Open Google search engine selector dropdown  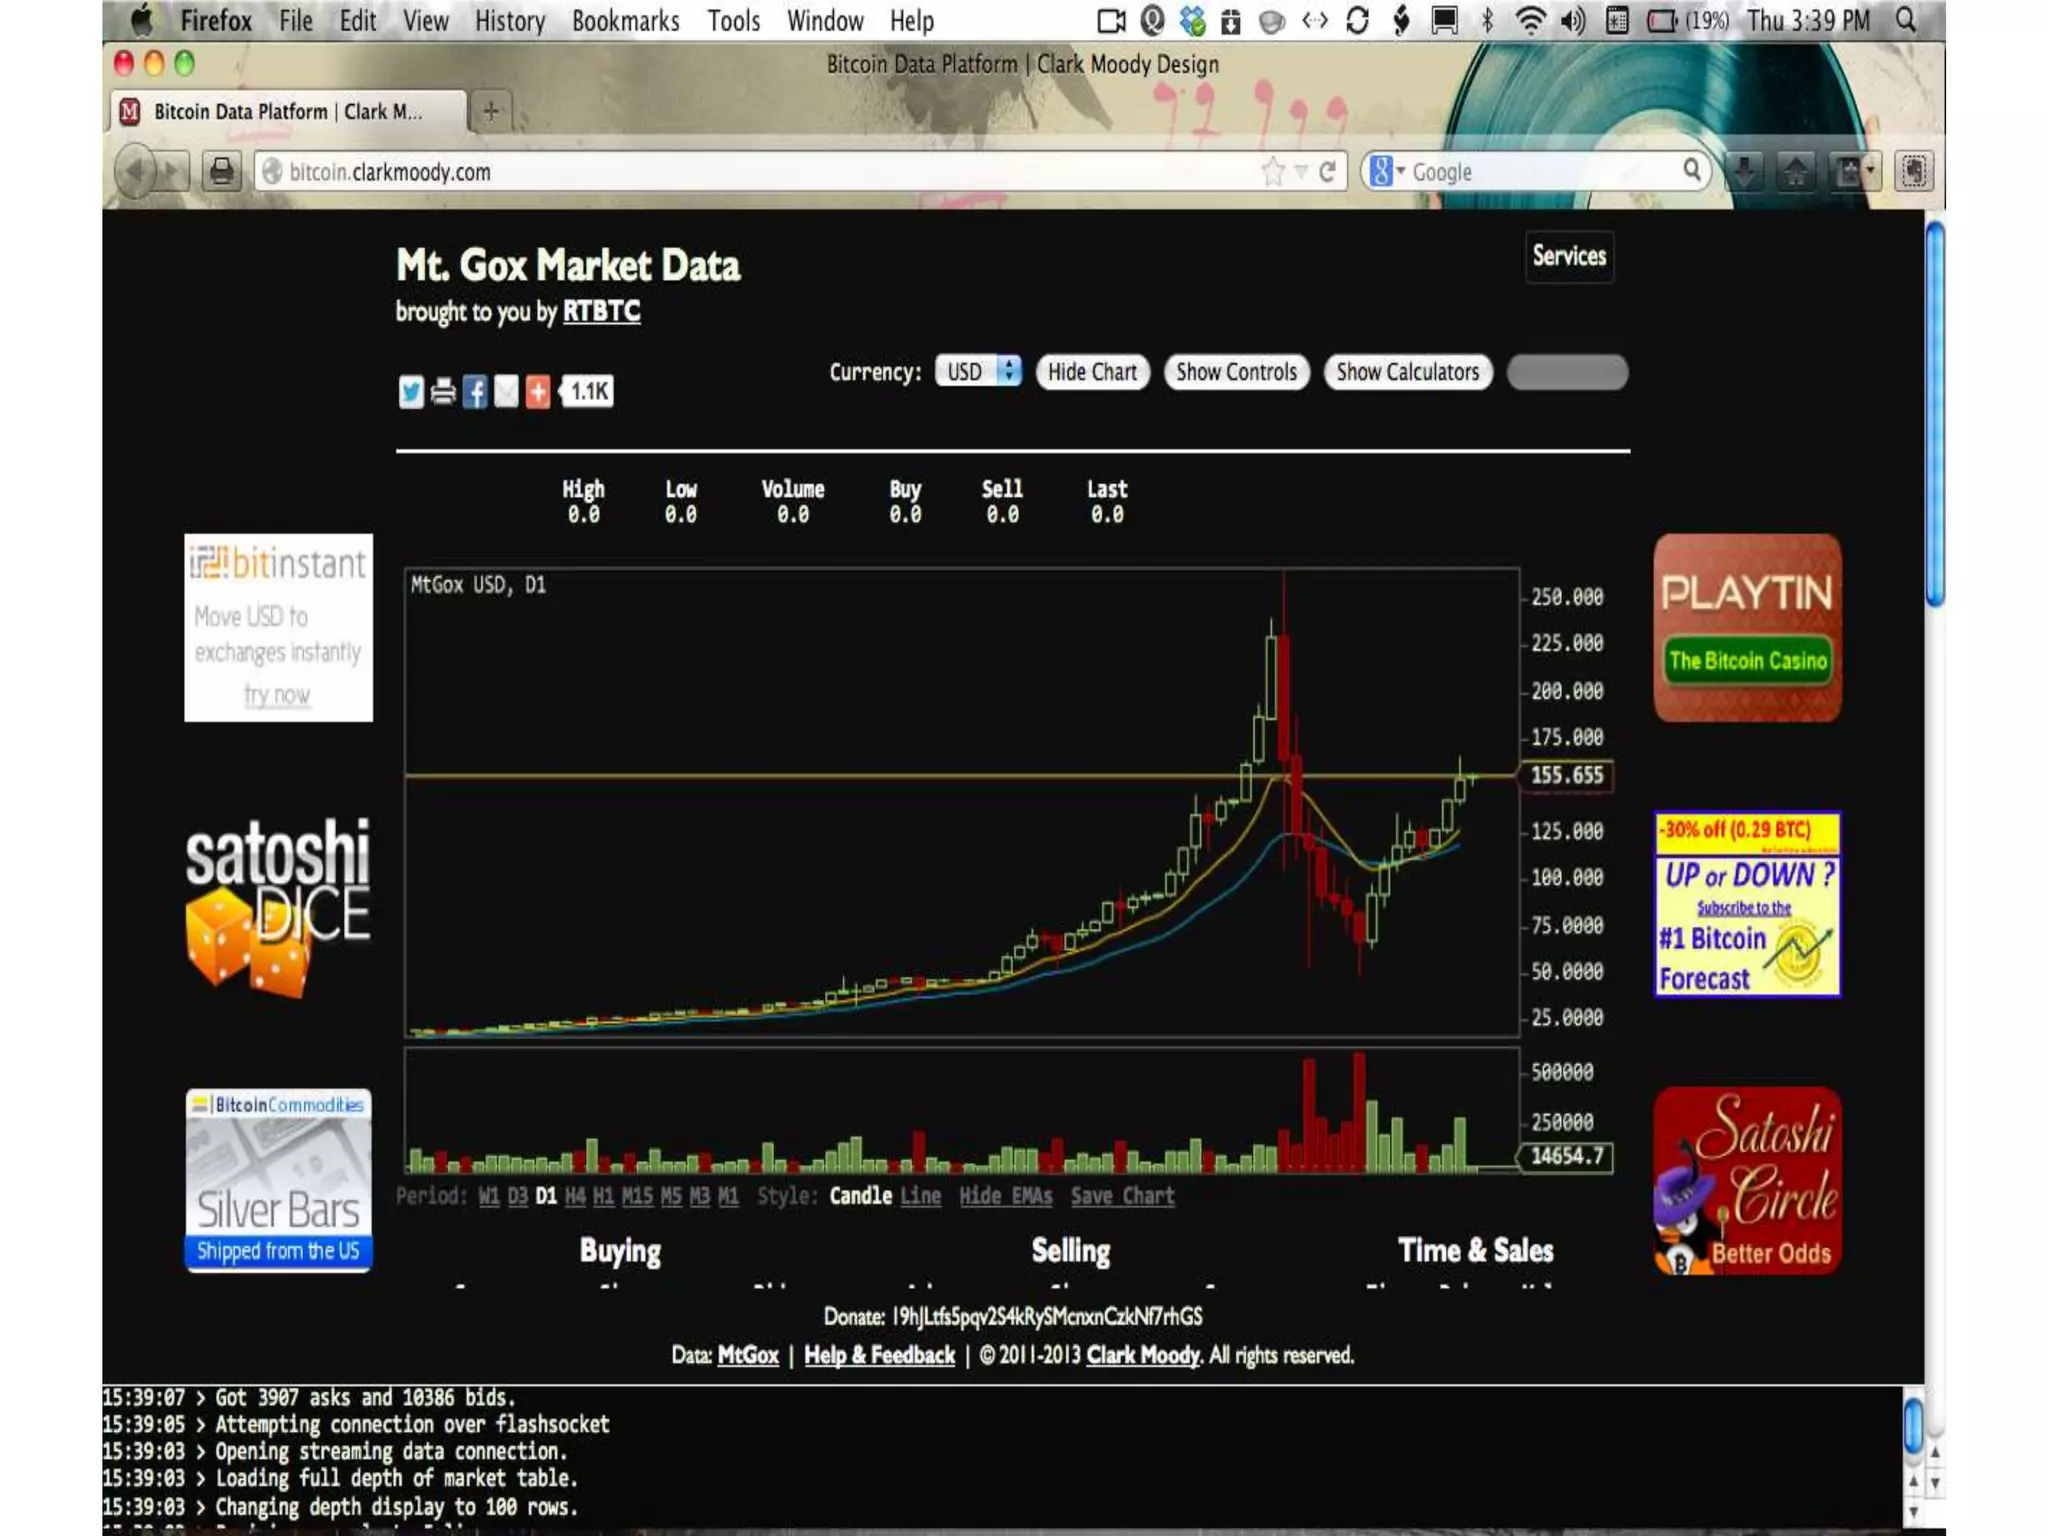[1386, 172]
